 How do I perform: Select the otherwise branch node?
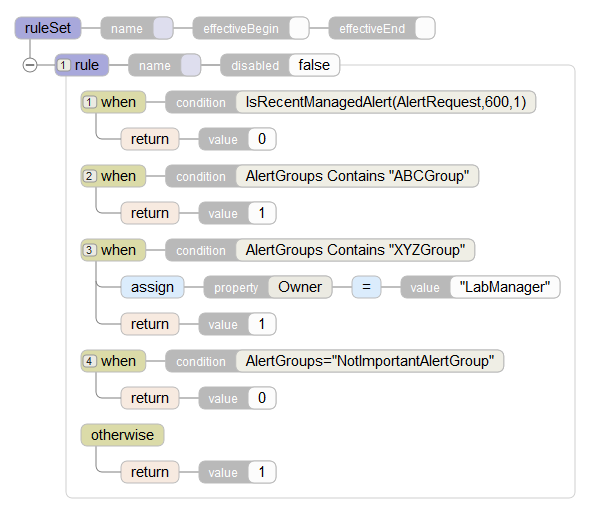122,435
